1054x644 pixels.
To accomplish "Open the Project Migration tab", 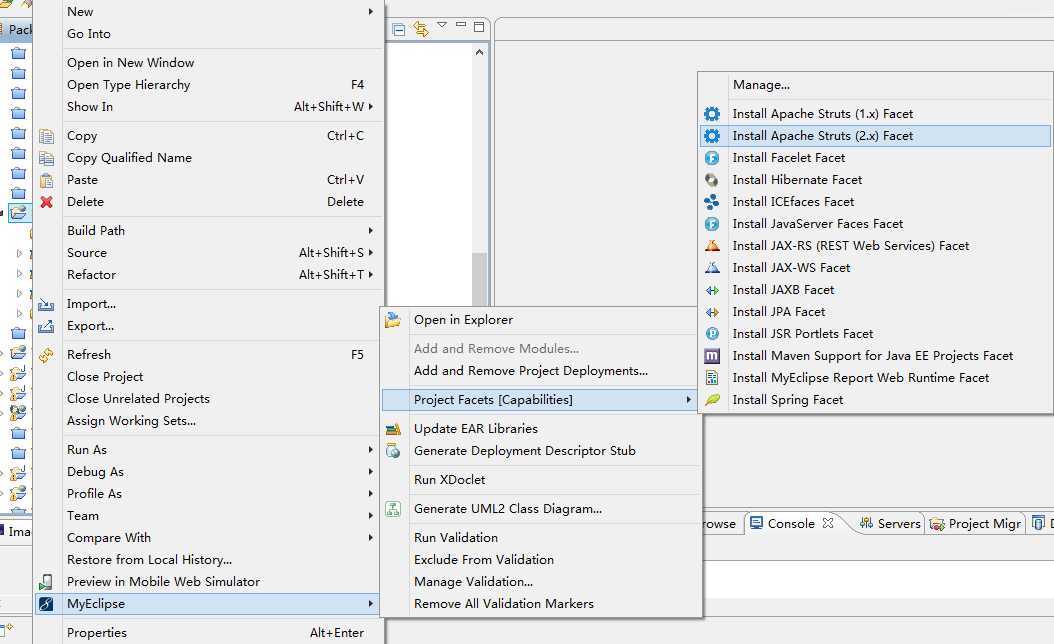I will tap(975, 523).
